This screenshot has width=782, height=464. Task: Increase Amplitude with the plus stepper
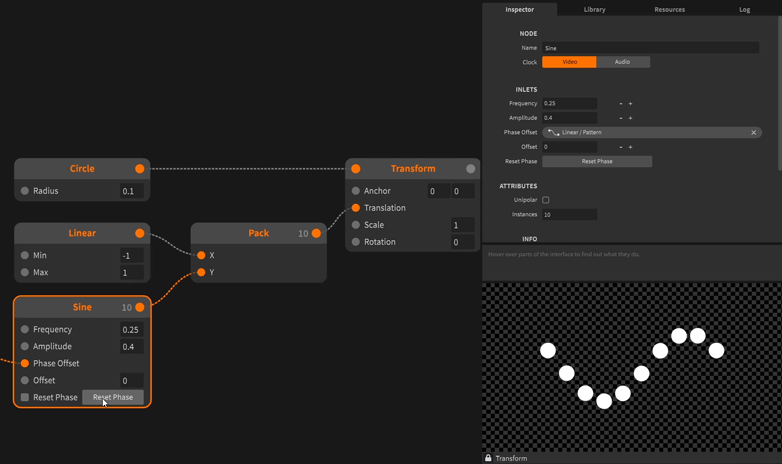click(x=630, y=118)
